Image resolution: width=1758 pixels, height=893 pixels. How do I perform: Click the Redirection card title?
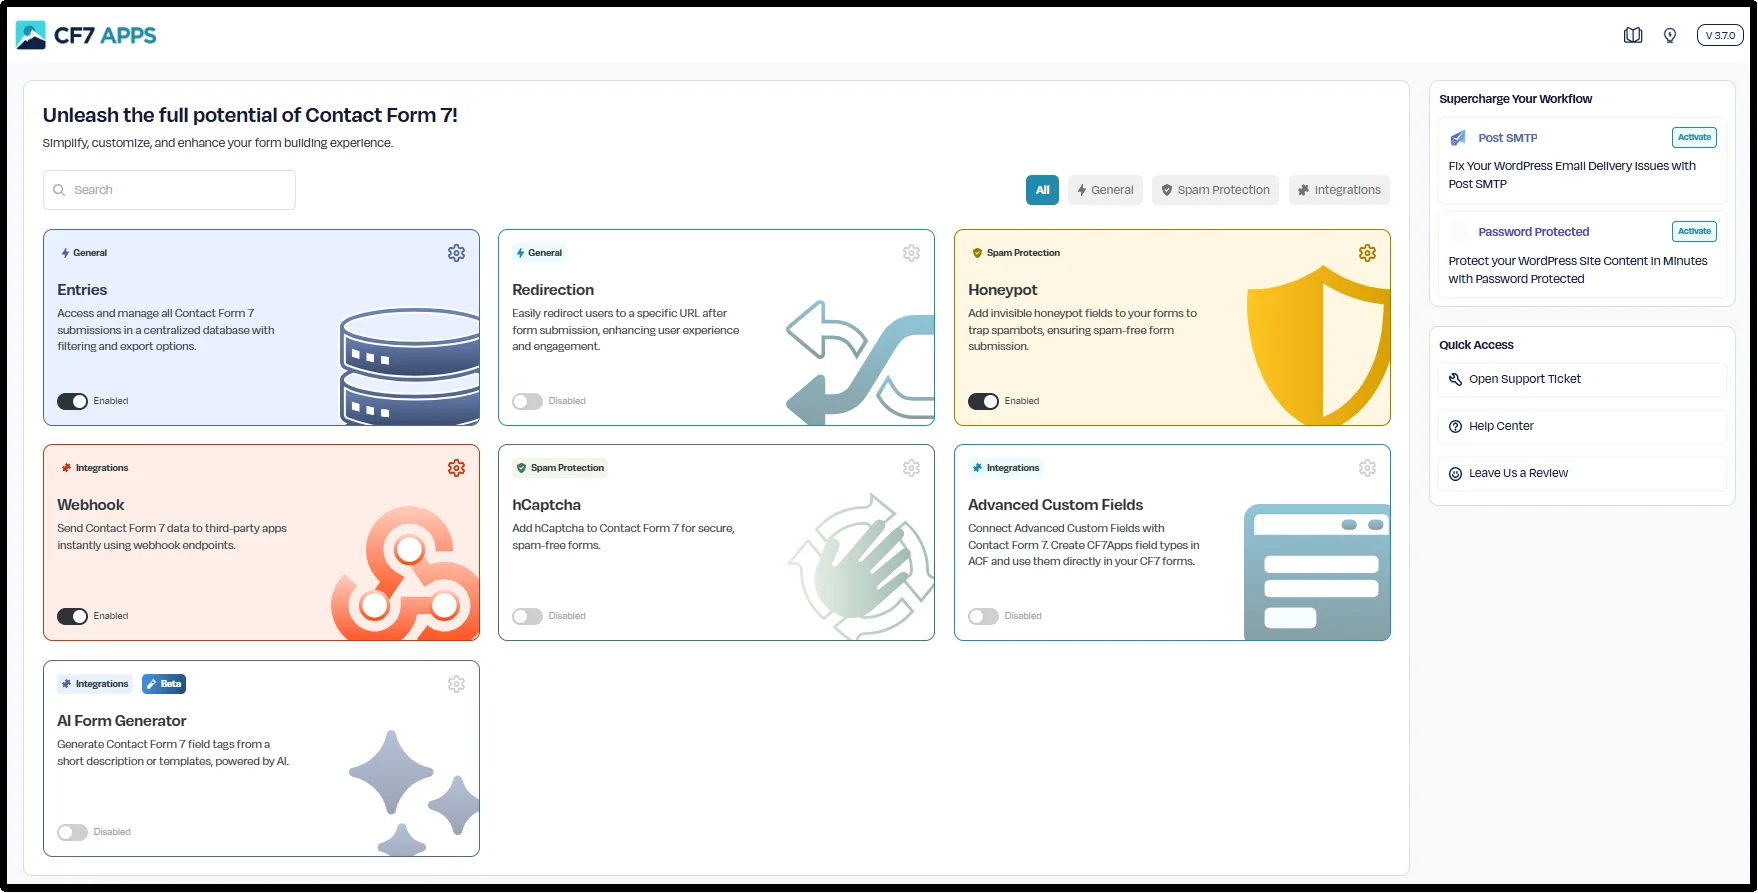click(553, 290)
